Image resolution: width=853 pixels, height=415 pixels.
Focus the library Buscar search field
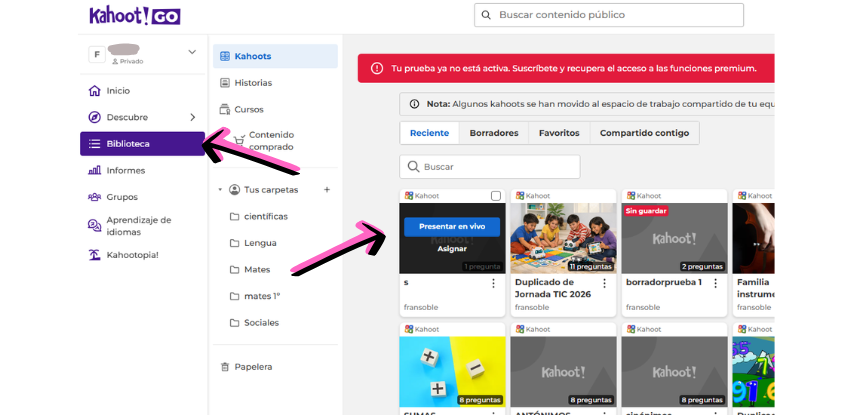(x=490, y=166)
